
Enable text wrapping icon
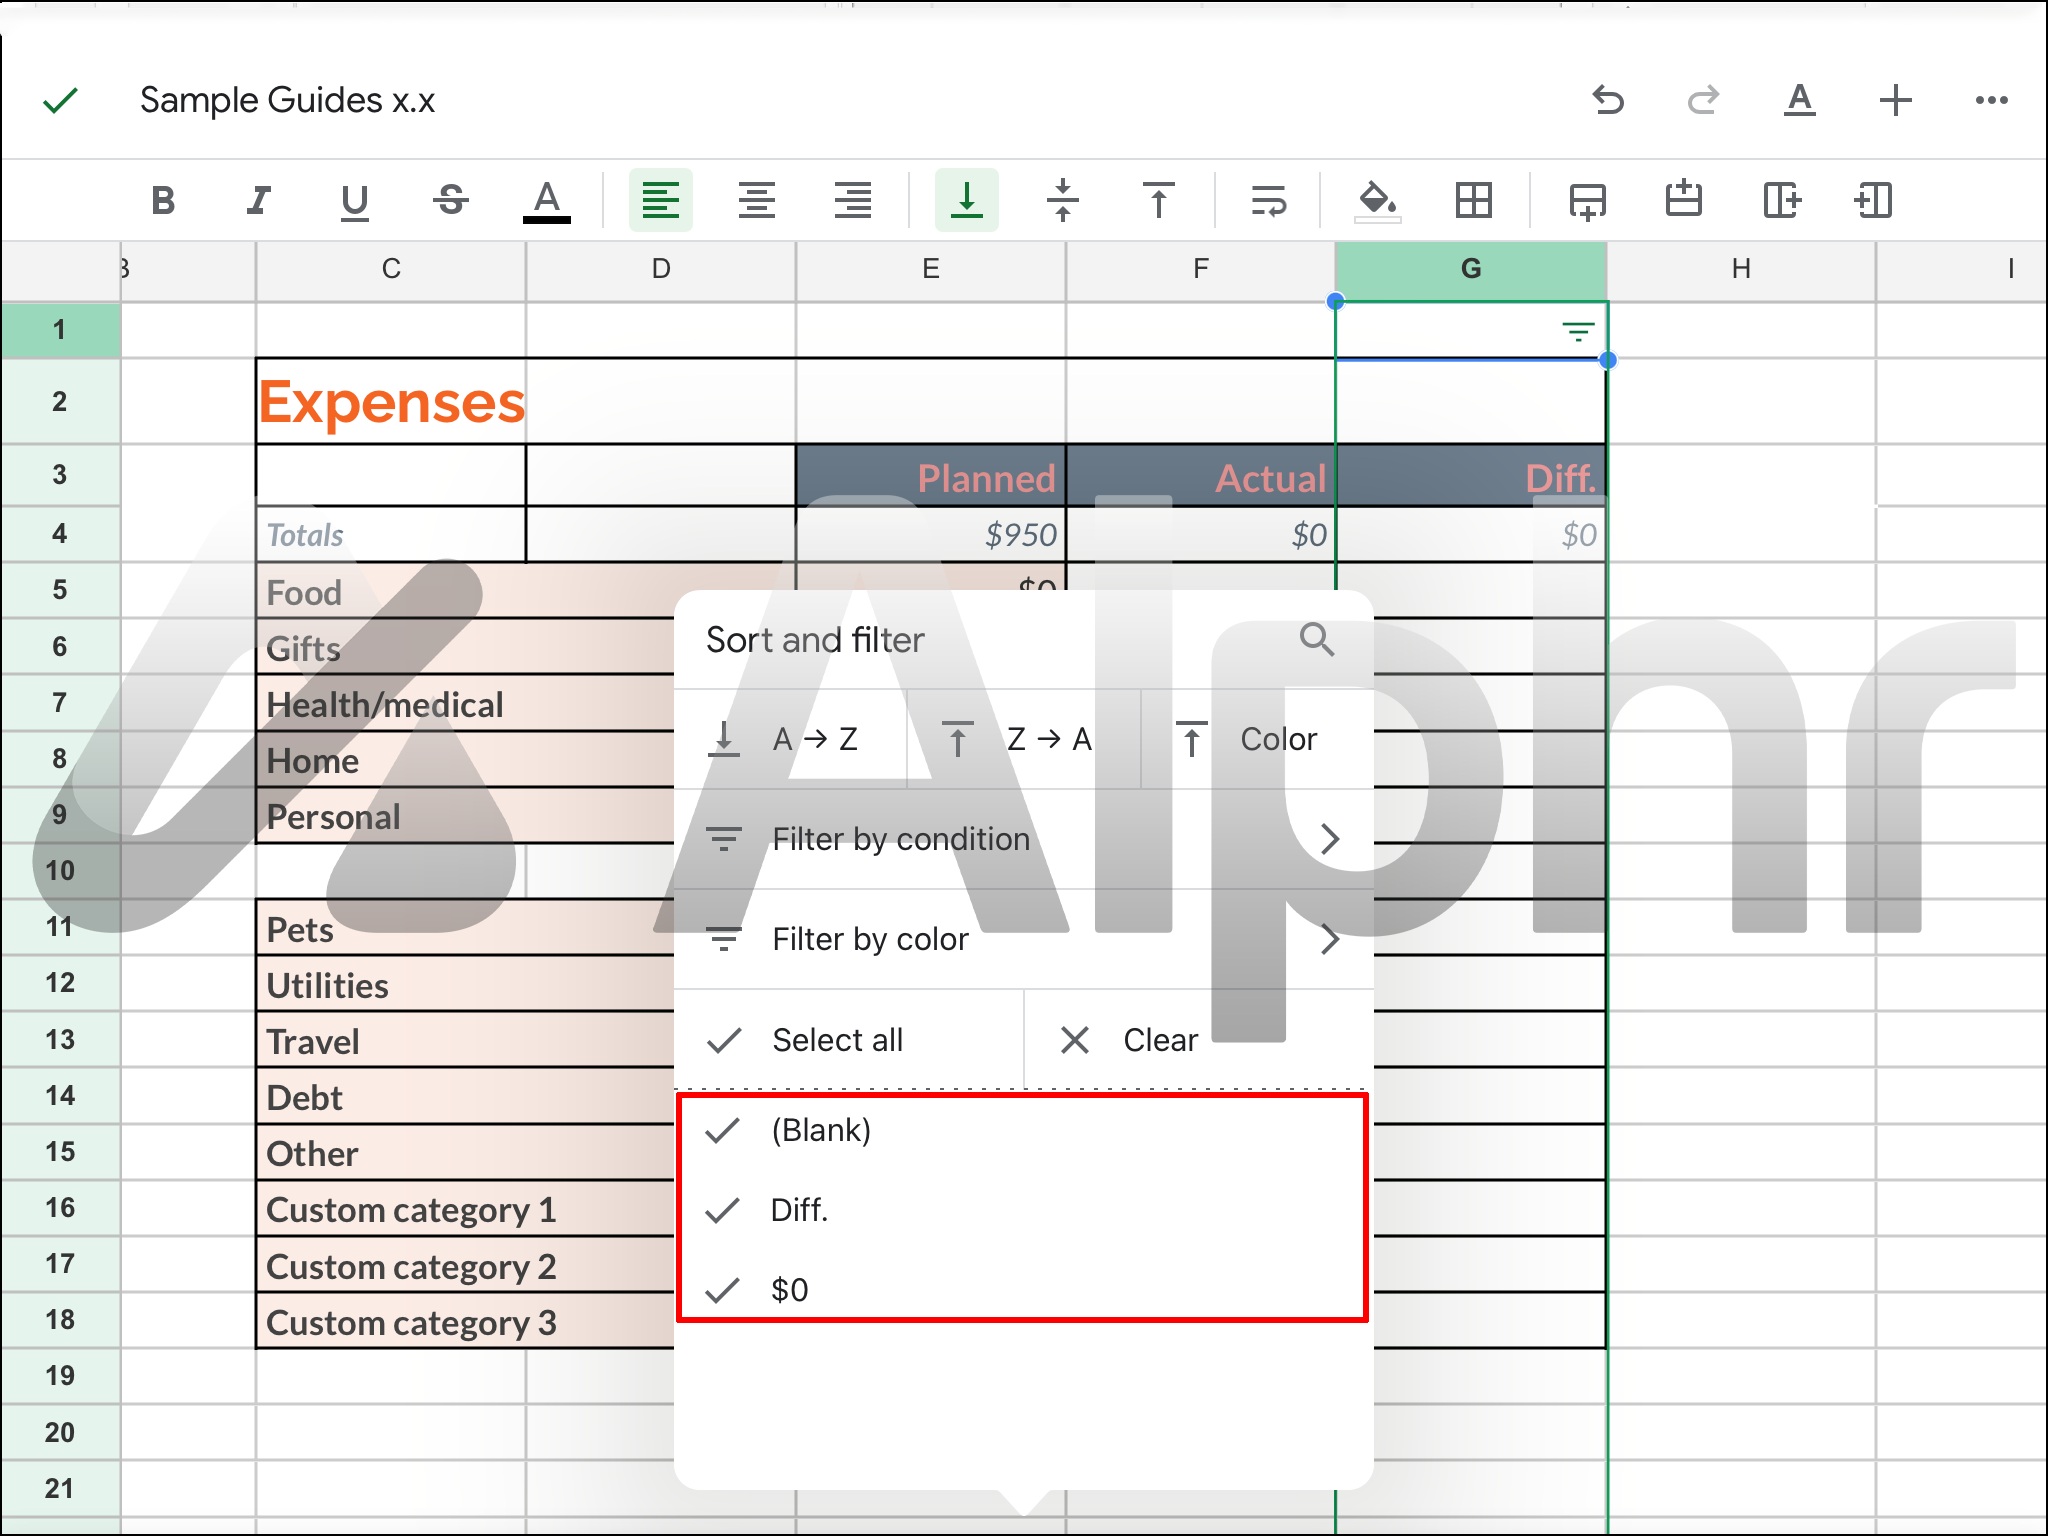click(x=1268, y=201)
